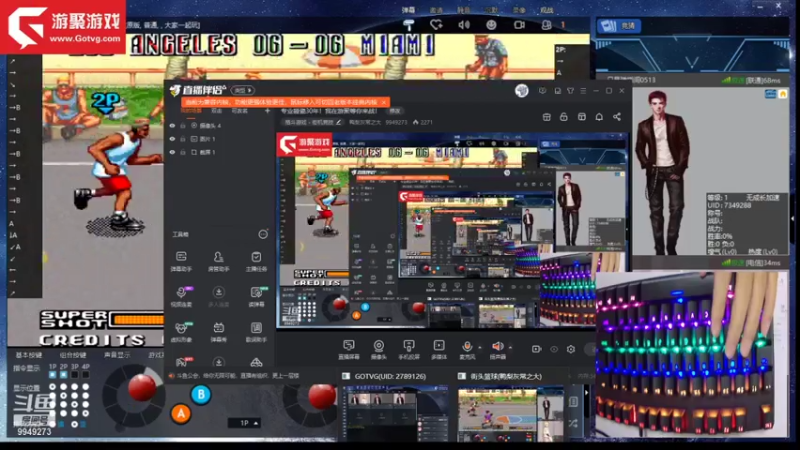Open the 虚拟形象 tool icon
The height and width of the screenshot is (450, 800).
[x=181, y=331]
